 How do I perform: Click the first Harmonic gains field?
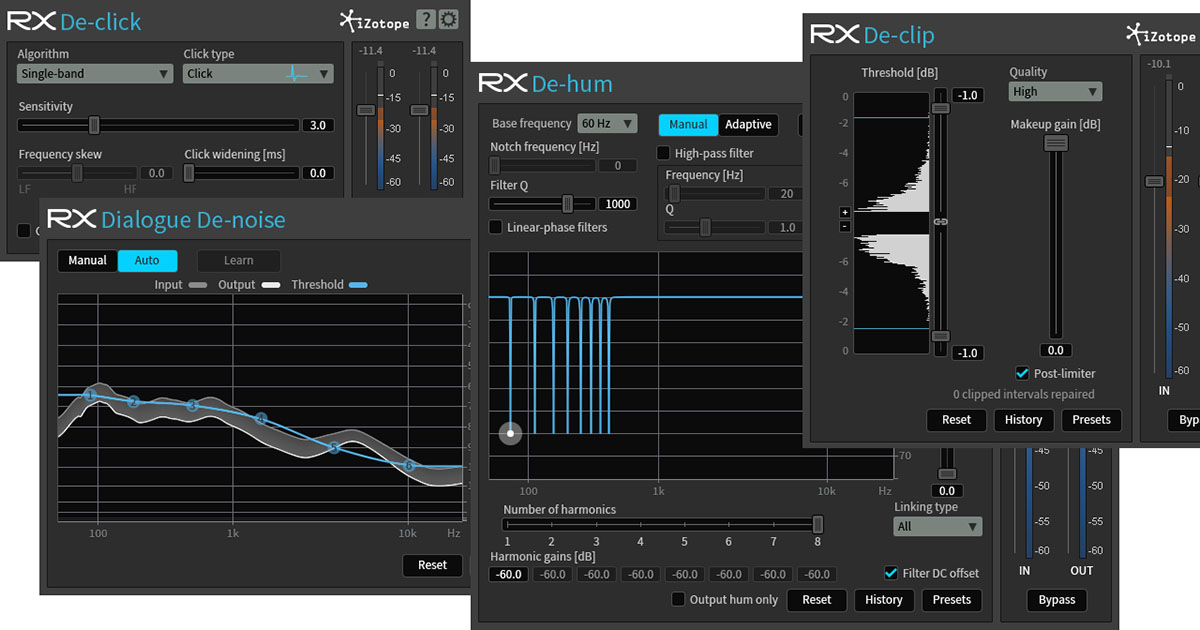pyautogui.click(x=509, y=574)
